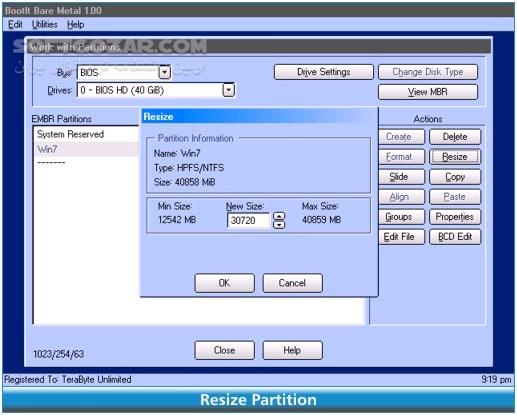Image resolution: width=517 pixels, height=415 pixels.
Task: Click the Format action button
Action: pos(401,157)
